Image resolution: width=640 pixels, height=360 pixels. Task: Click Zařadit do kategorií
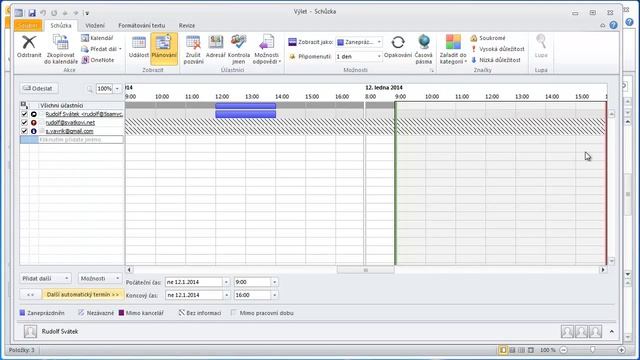pyautogui.click(x=453, y=49)
